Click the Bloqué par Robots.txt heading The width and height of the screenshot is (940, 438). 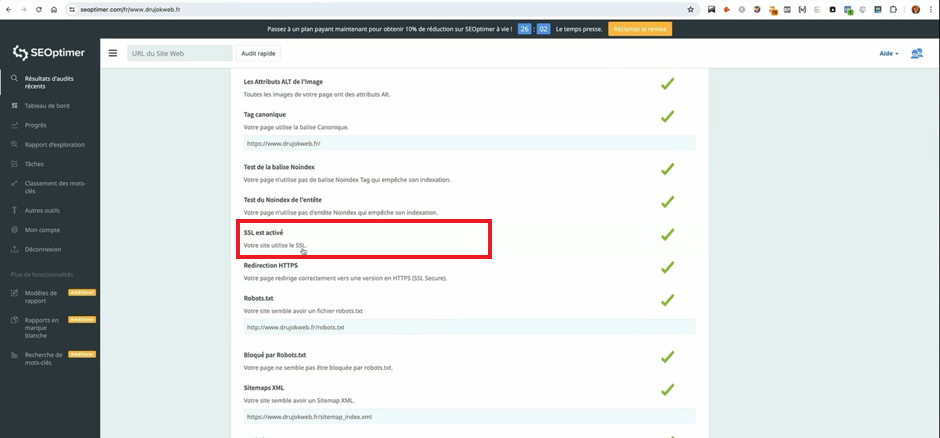275,355
